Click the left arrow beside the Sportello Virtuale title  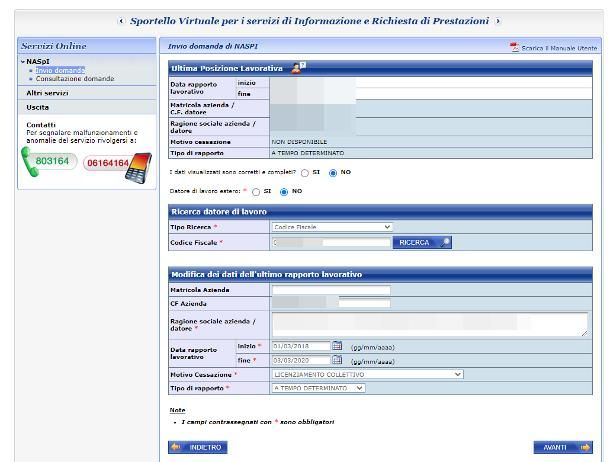[121, 21]
